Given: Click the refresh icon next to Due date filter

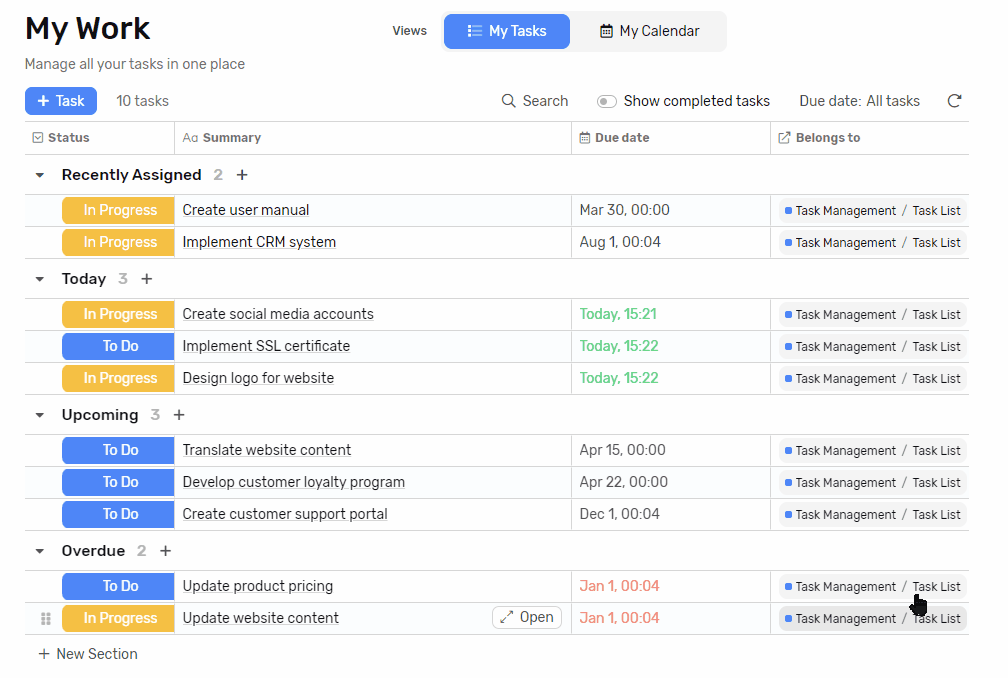Looking at the screenshot, I should (954, 101).
